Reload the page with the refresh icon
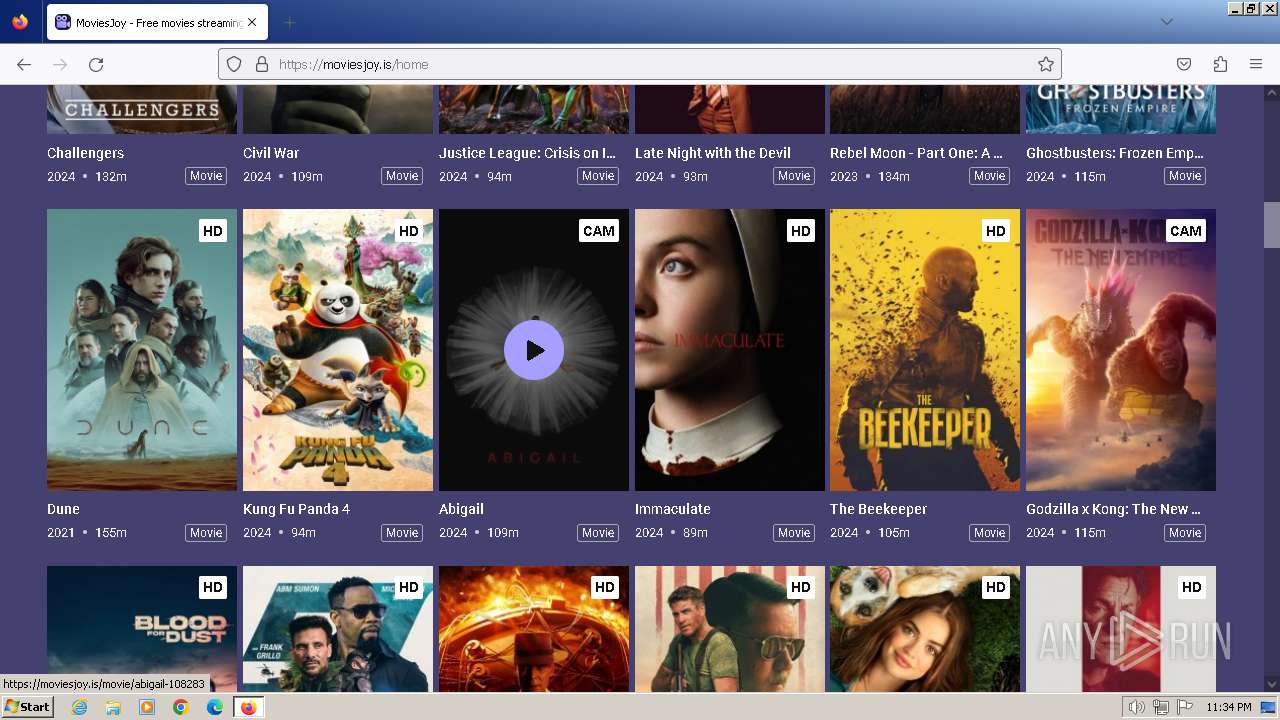The height and width of the screenshot is (720, 1280). click(96, 64)
